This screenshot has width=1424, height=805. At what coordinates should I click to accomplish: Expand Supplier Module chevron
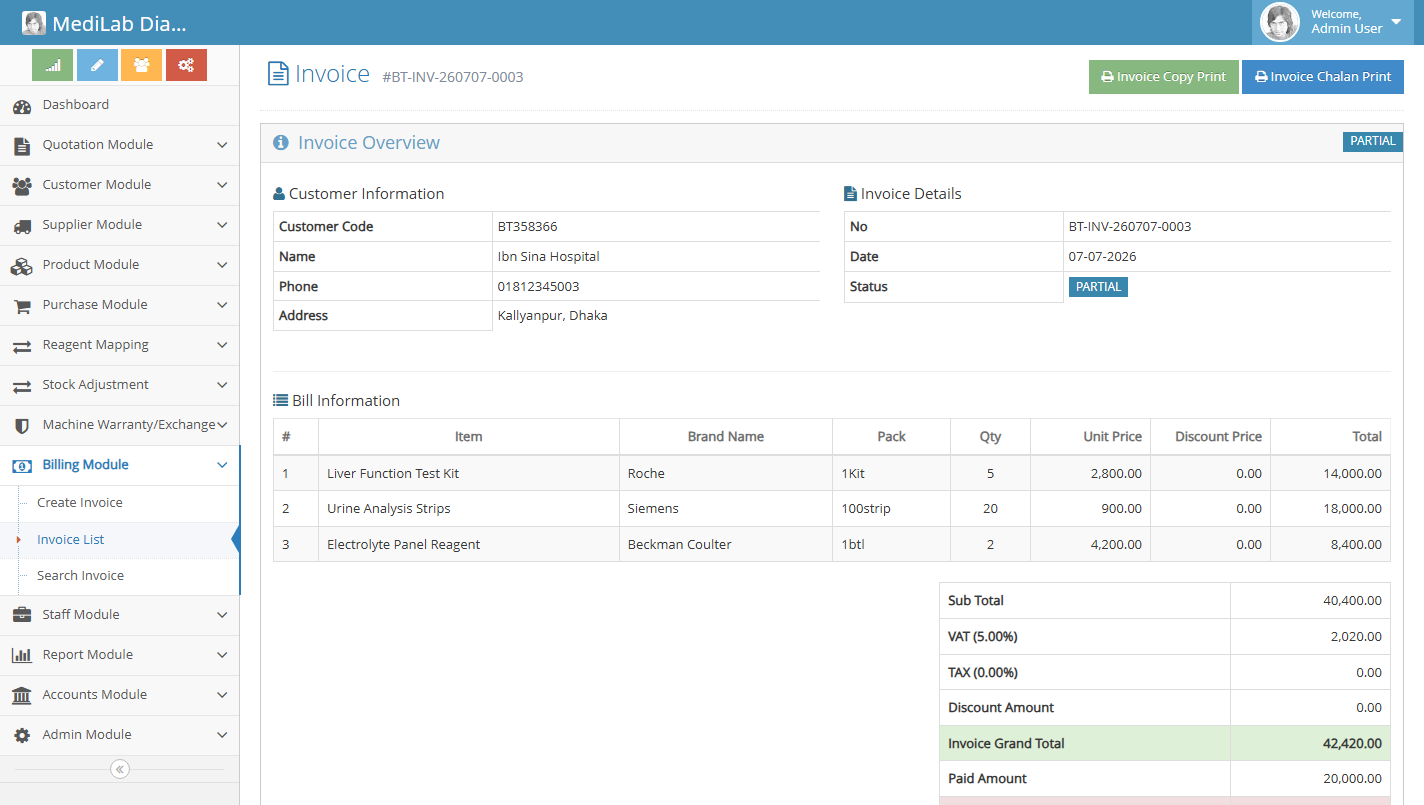(x=222, y=225)
